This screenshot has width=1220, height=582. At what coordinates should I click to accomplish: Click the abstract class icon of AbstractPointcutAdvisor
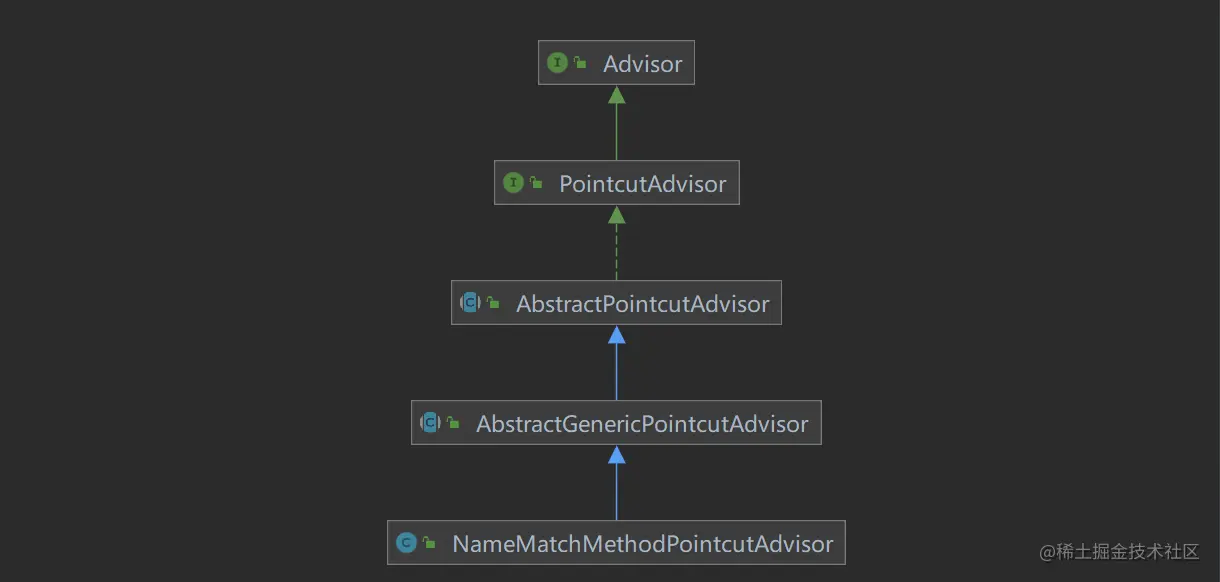coord(470,303)
